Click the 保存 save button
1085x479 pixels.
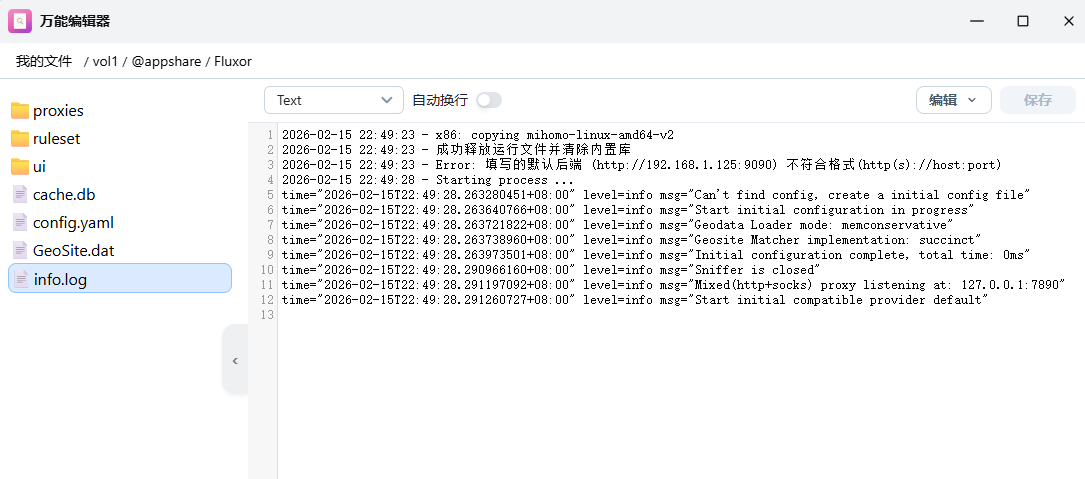pyautogui.click(x=1038, y=100)
